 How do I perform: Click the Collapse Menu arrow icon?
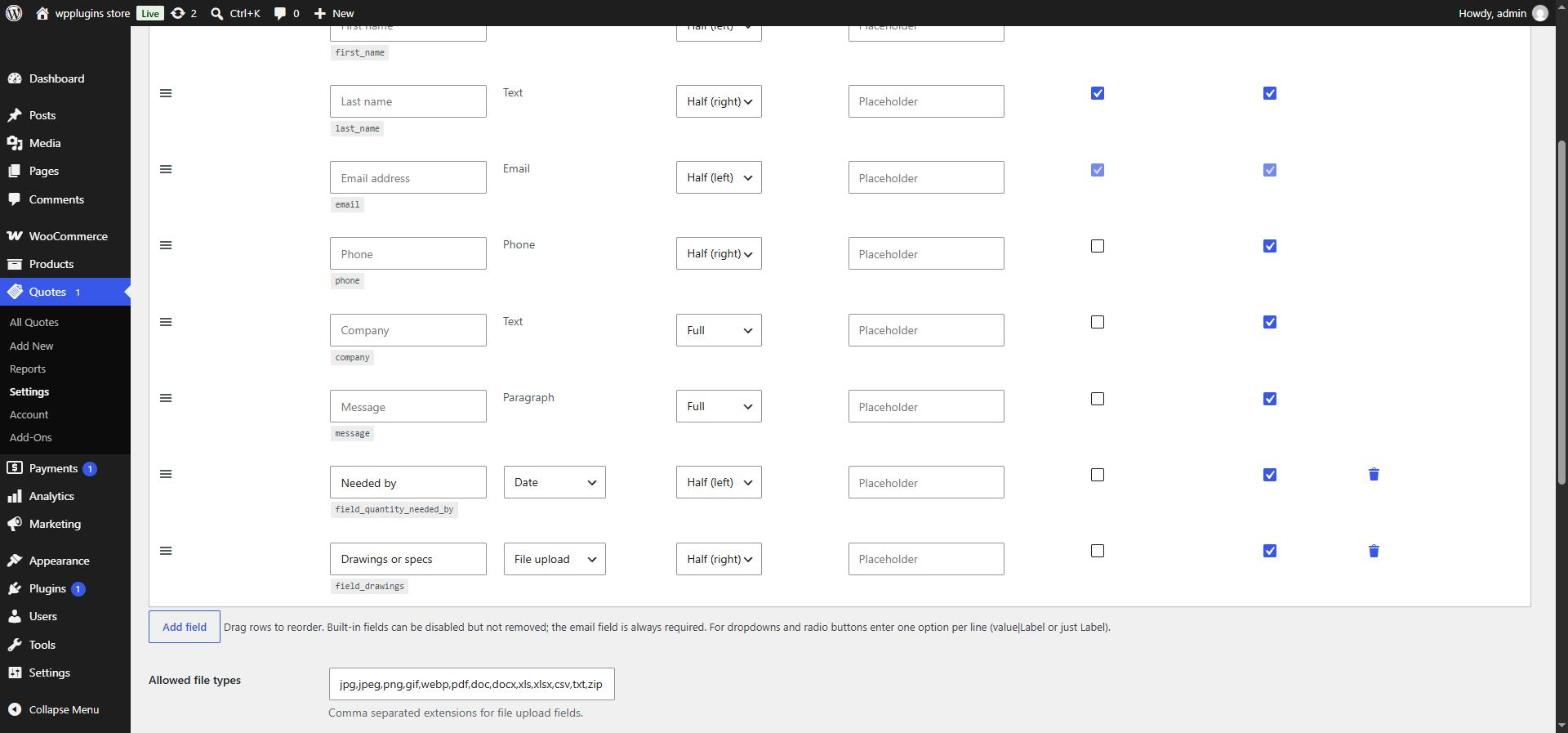(x=14, y=710)
